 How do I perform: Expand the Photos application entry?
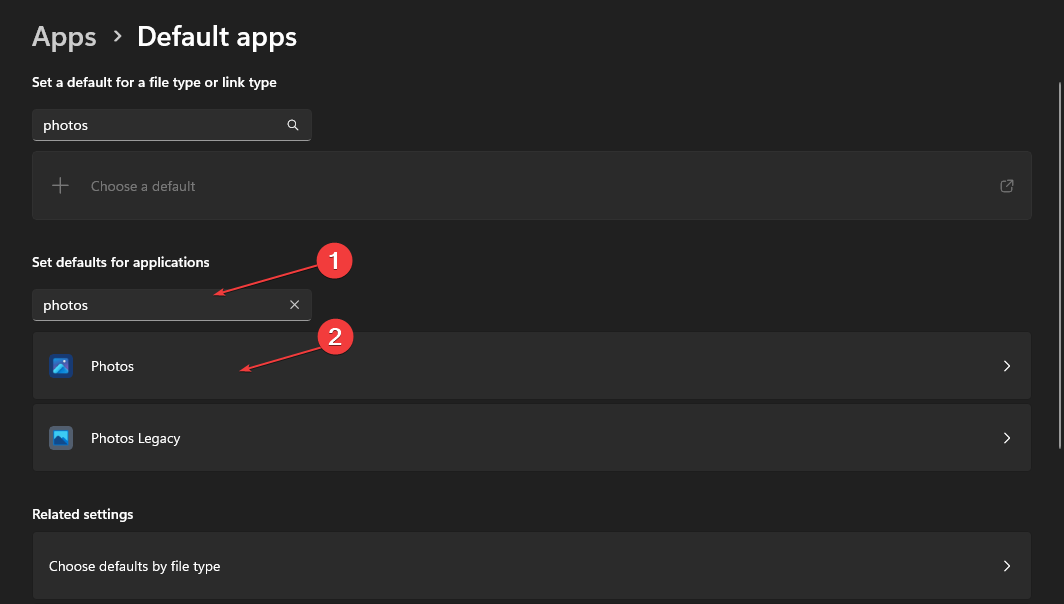click(530, 366)
